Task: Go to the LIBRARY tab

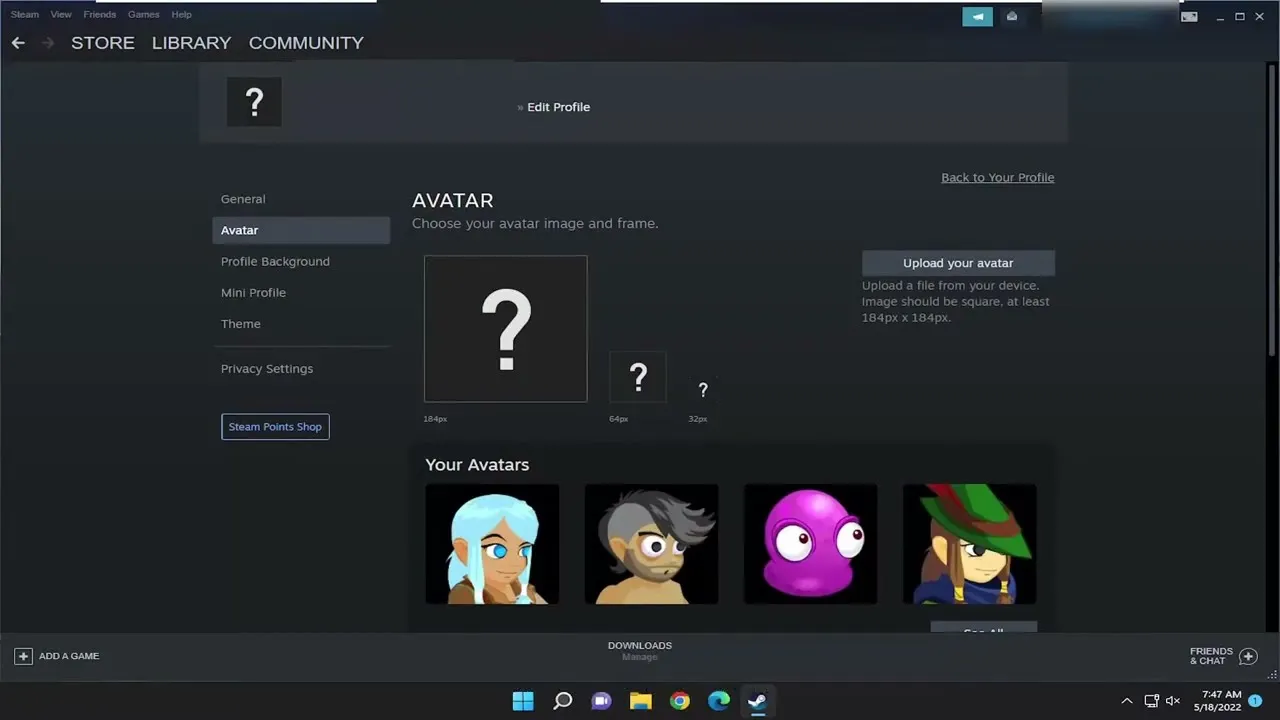Action: 191,43
